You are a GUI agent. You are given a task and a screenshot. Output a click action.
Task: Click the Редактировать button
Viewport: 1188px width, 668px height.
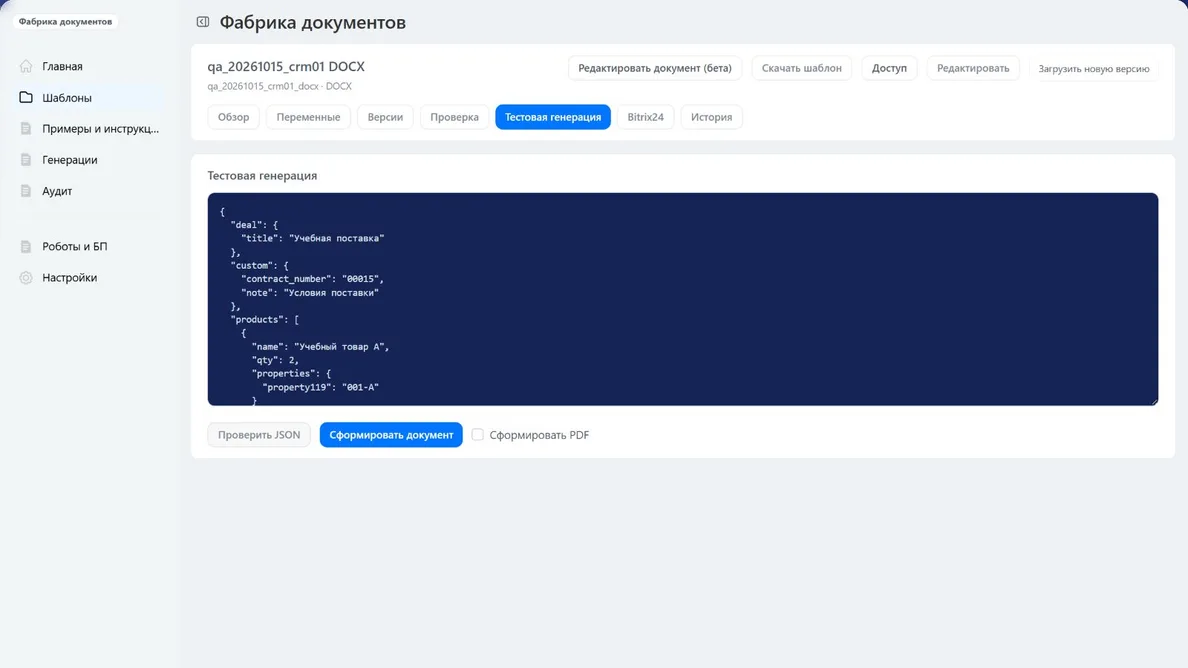(x=973, y=68)
